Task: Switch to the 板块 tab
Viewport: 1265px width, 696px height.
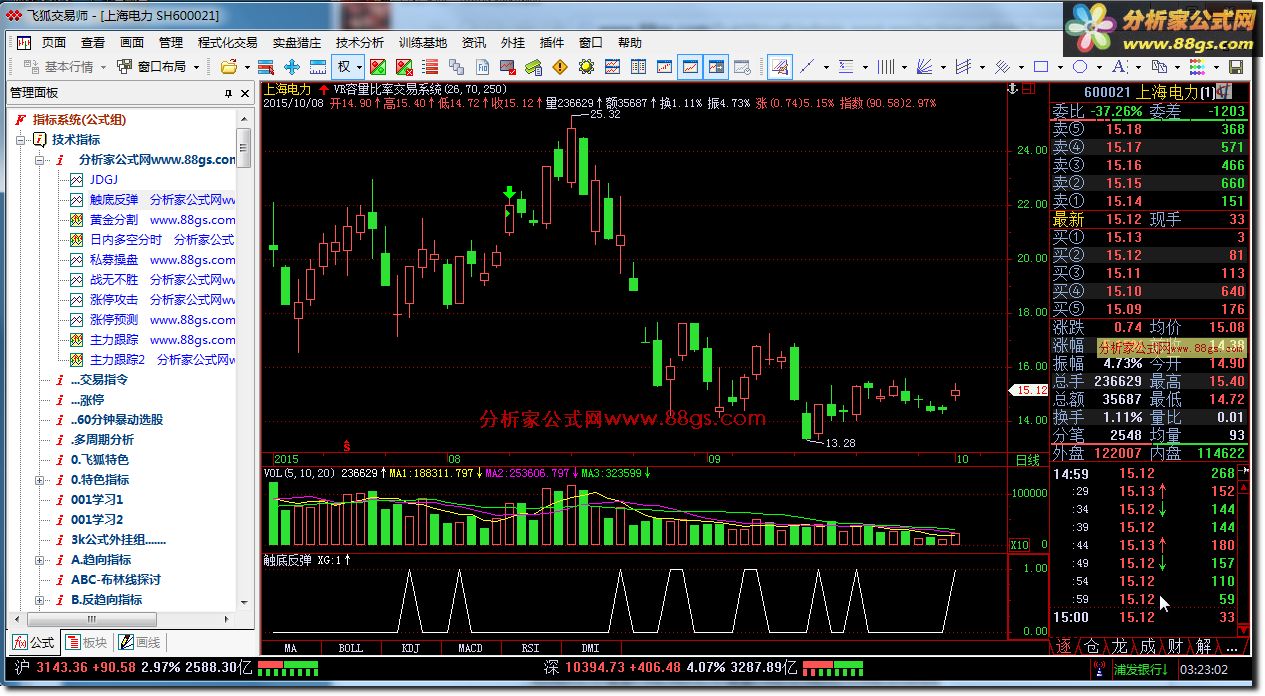Action: point(86,642)
